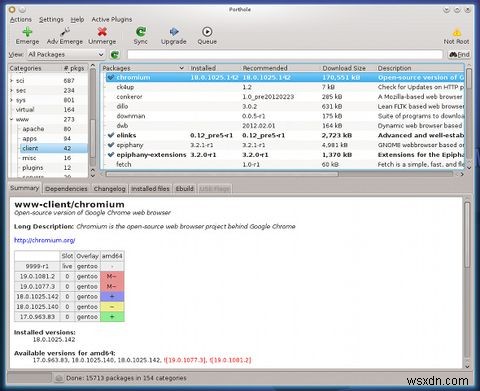
Task: Open the Help menu
Action: 77,19
